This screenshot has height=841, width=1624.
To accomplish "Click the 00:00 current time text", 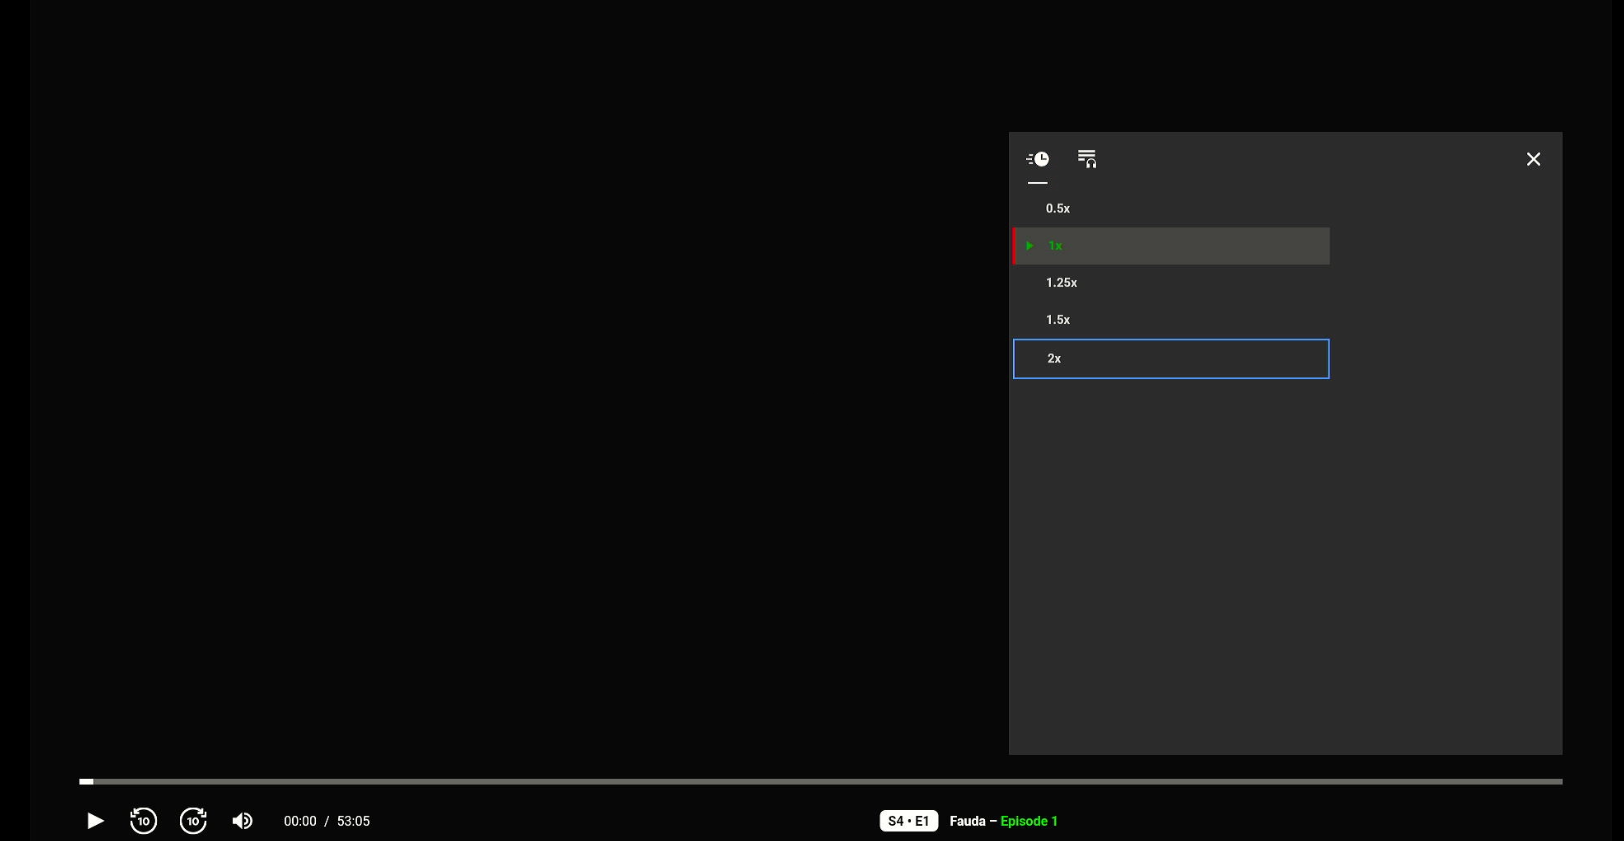I will pyautogui.click(x=300, y=821).
